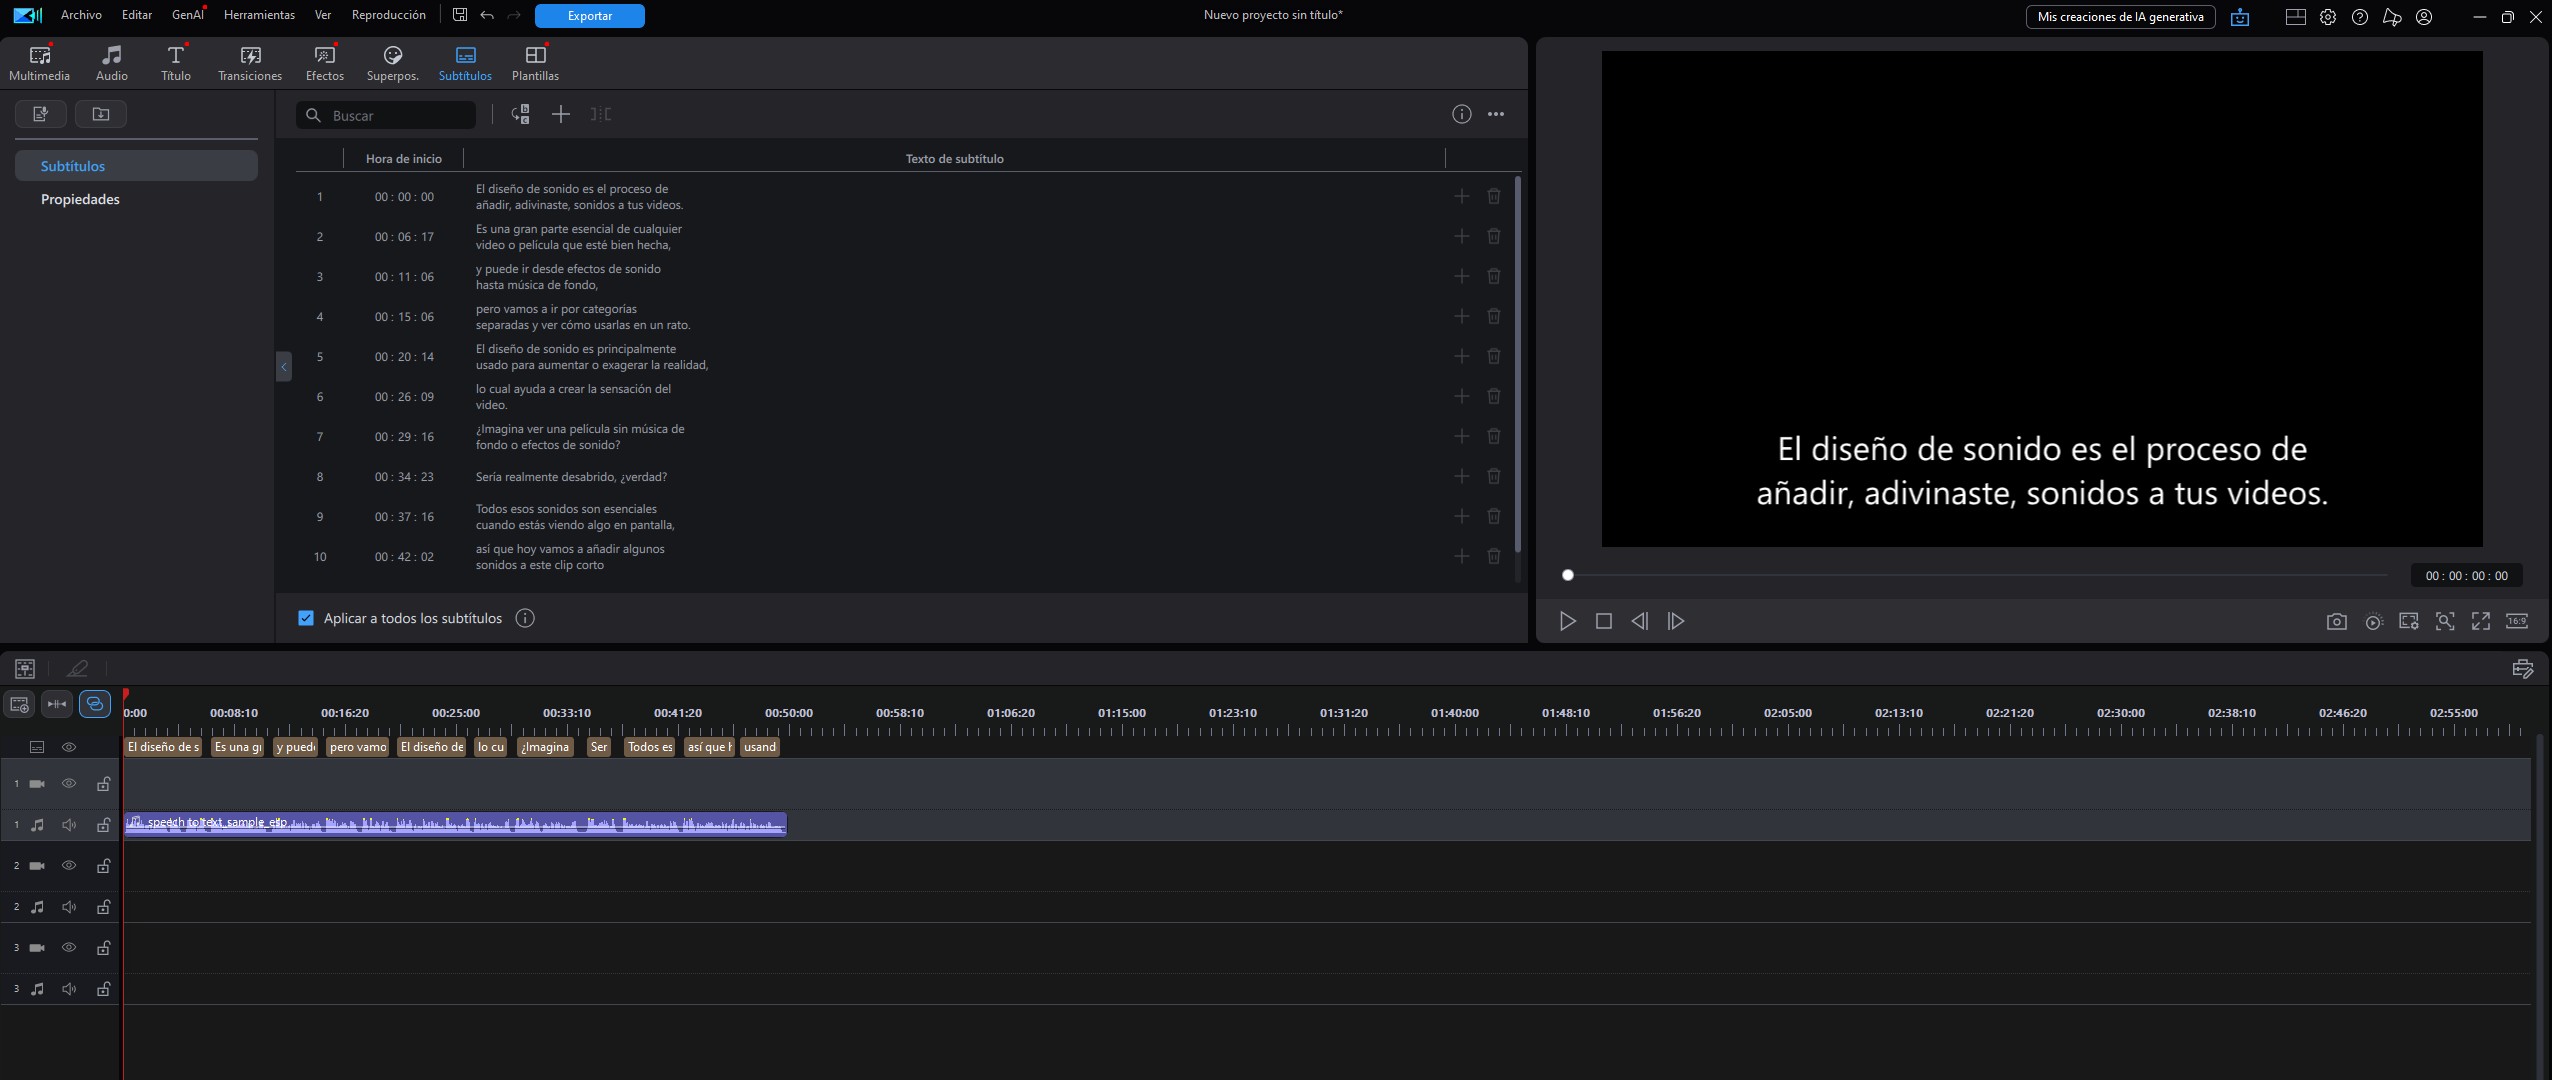Viewport: 2552px width, 1080px height.
Task: Open the more options menu in the subtitles panel
Action: 1496,114
